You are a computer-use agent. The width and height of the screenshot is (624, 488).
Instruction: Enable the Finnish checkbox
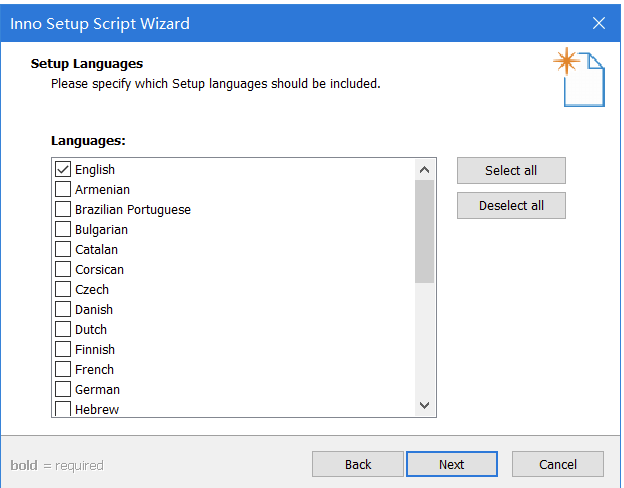point(63,349)
